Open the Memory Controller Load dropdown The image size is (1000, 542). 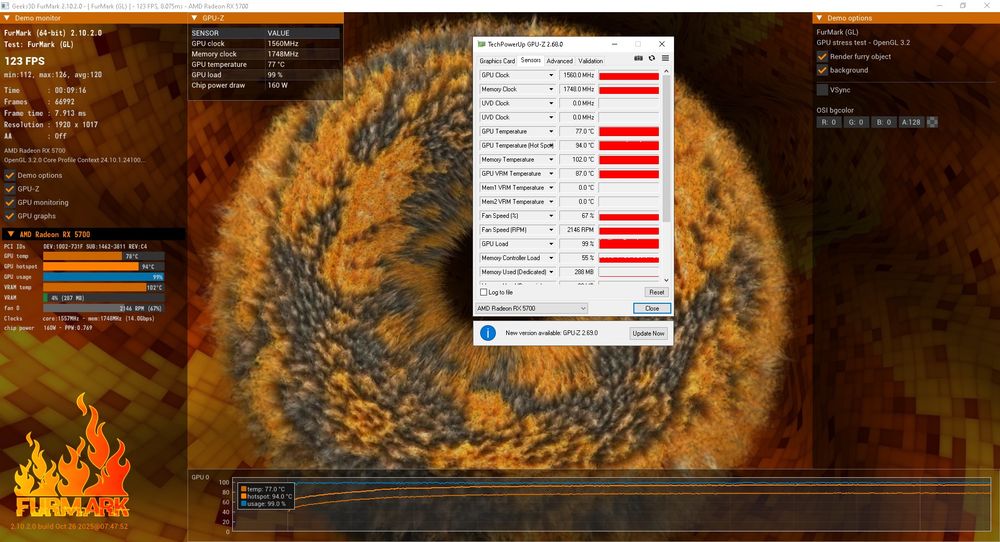(x=551, y=258)
